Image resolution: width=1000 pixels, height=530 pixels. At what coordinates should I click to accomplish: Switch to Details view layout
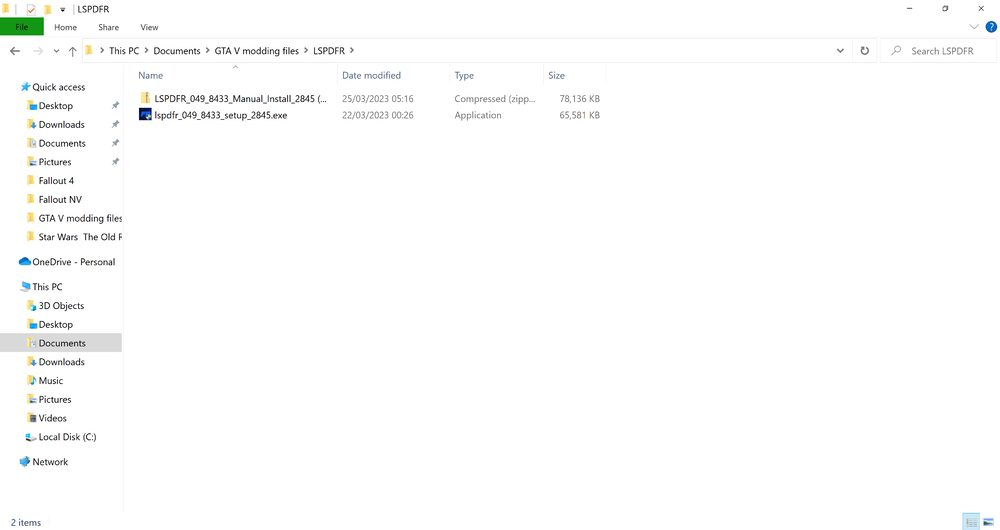971,522
